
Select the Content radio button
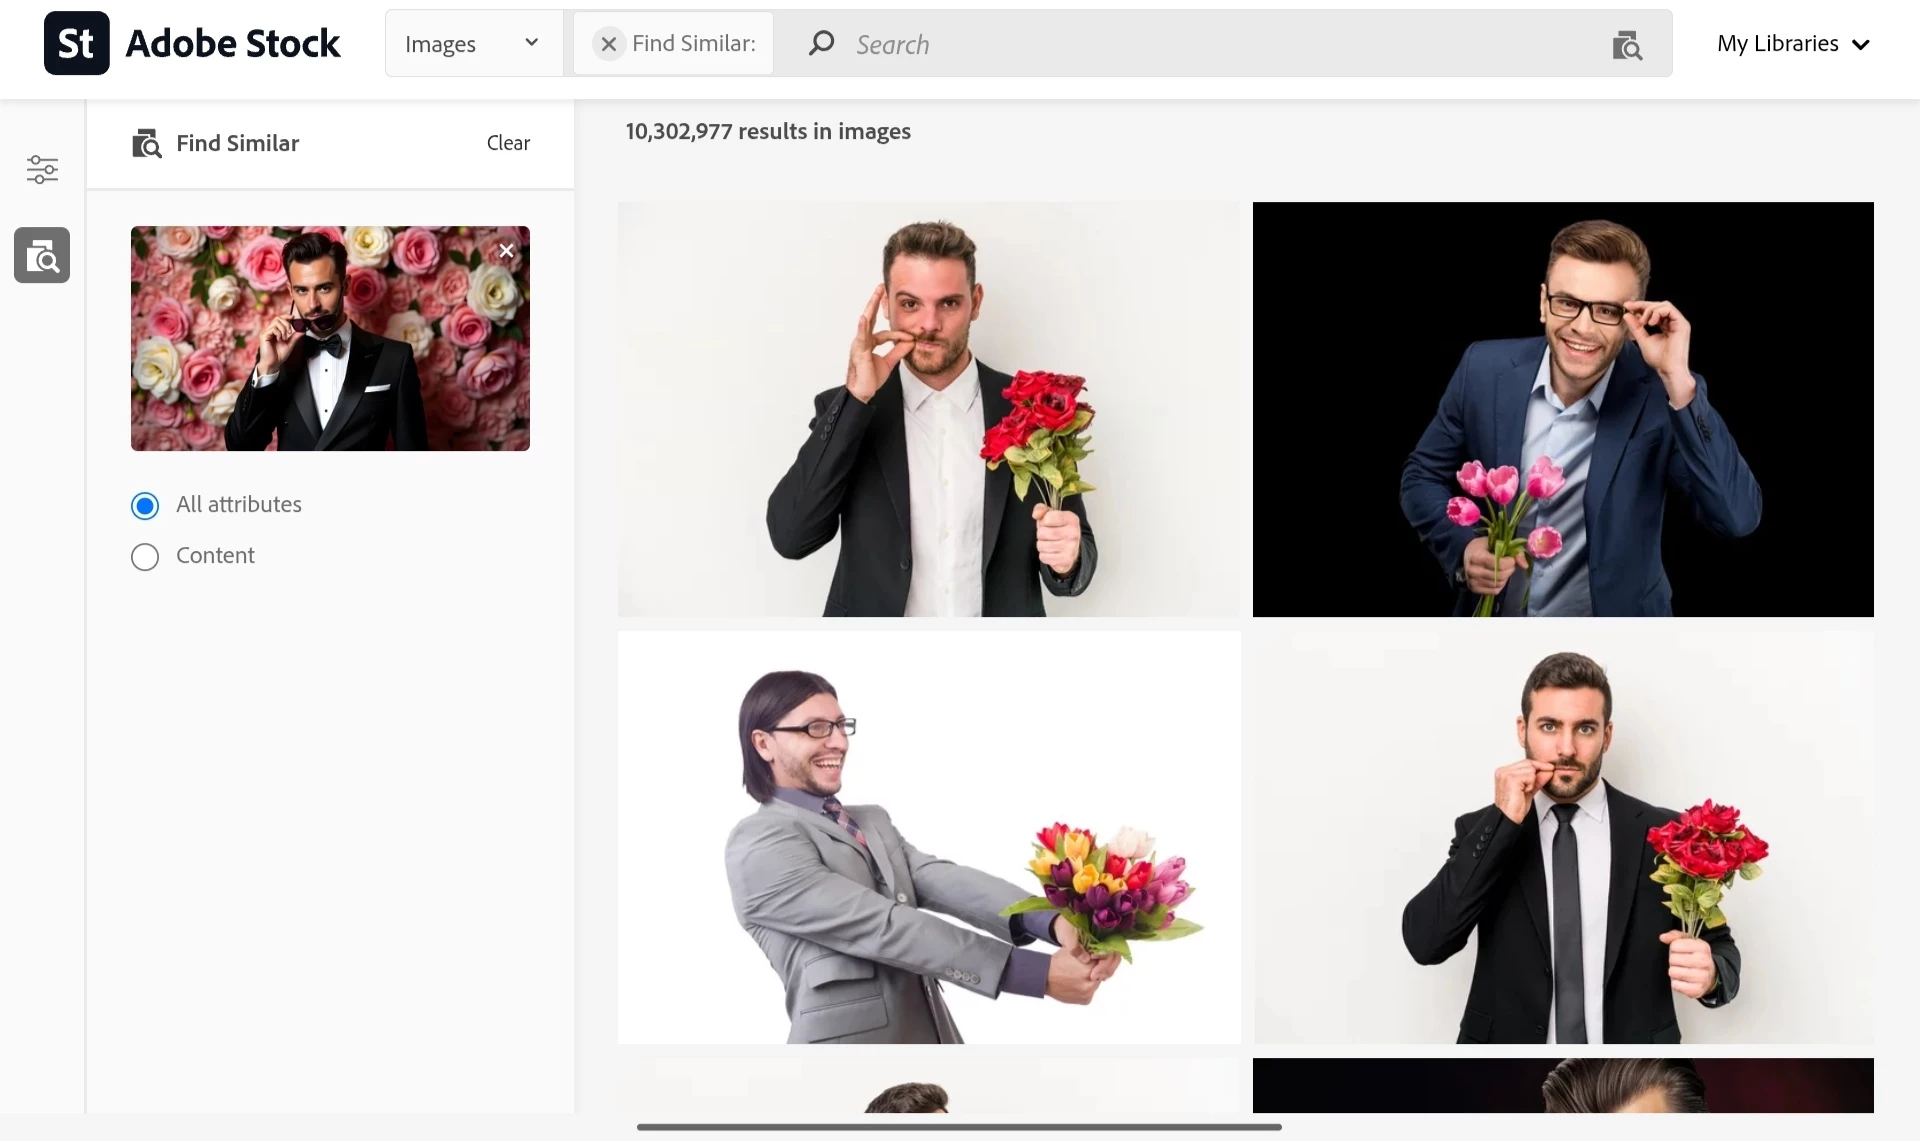[x=145, y=557]
